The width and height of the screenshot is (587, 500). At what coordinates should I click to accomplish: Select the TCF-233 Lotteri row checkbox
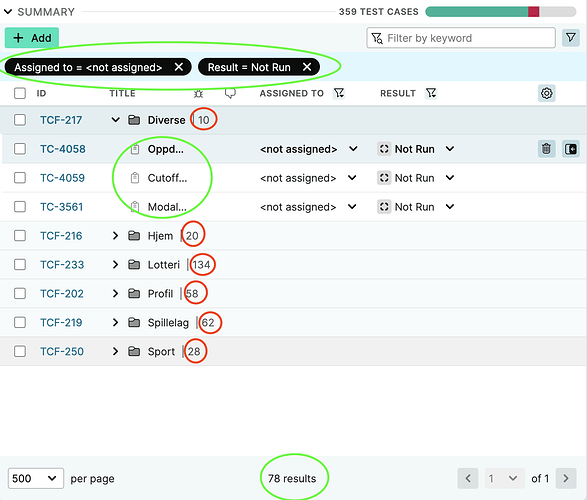point(20,265)
